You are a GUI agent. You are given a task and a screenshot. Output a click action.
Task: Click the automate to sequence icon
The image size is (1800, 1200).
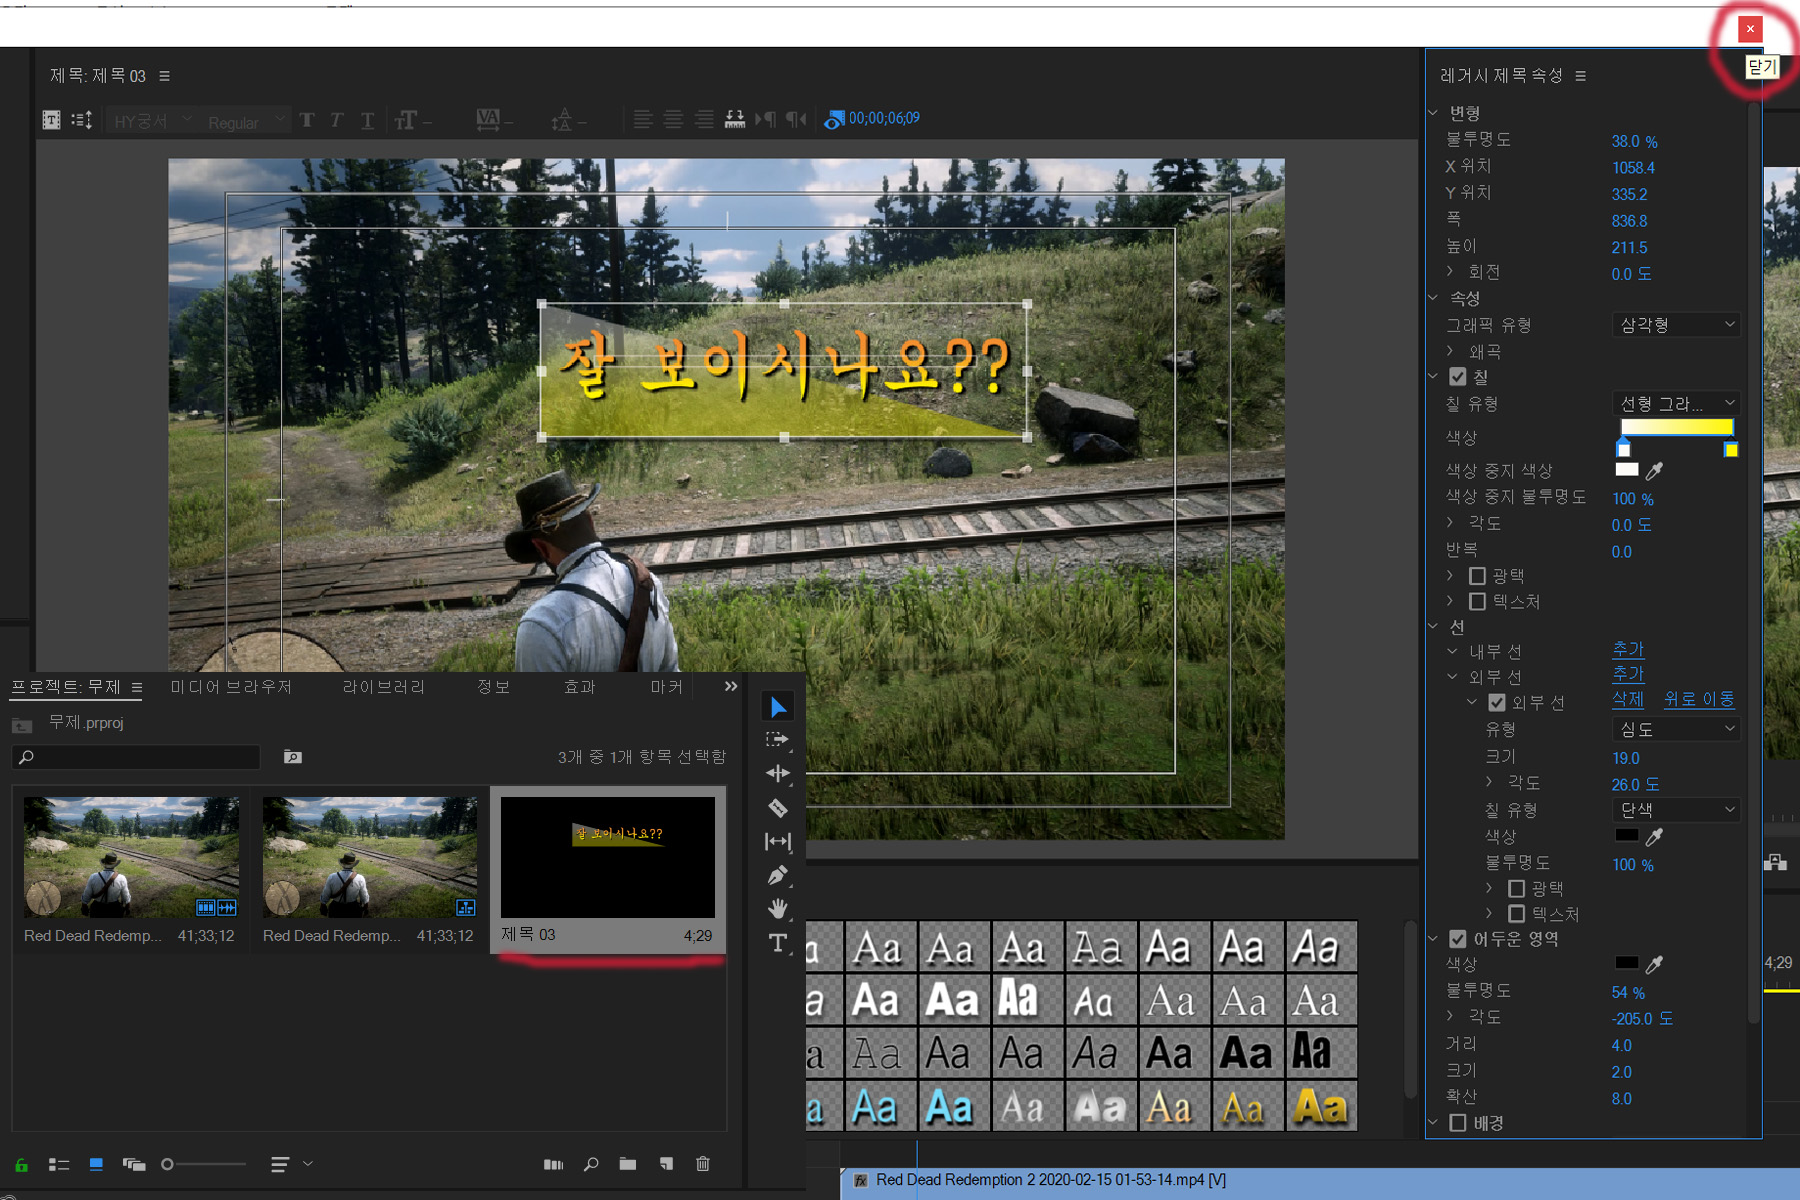point(553,1164)
